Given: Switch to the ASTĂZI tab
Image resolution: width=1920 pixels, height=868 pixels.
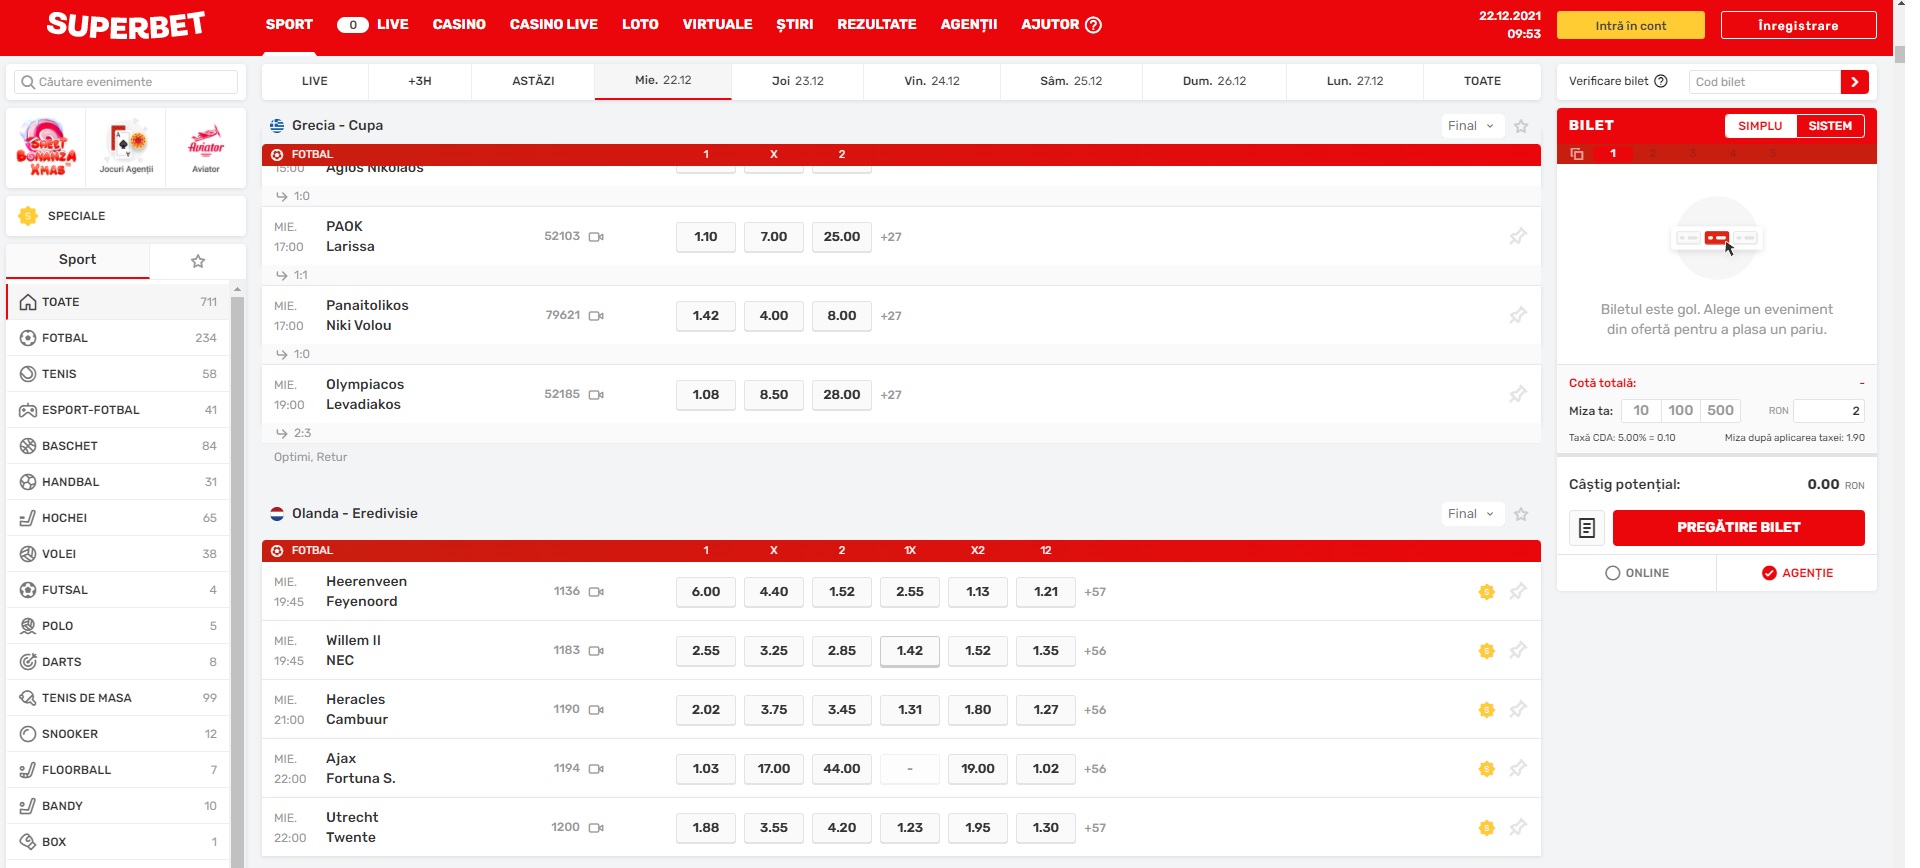Looking at the screenshot, I should click(533, 82).
